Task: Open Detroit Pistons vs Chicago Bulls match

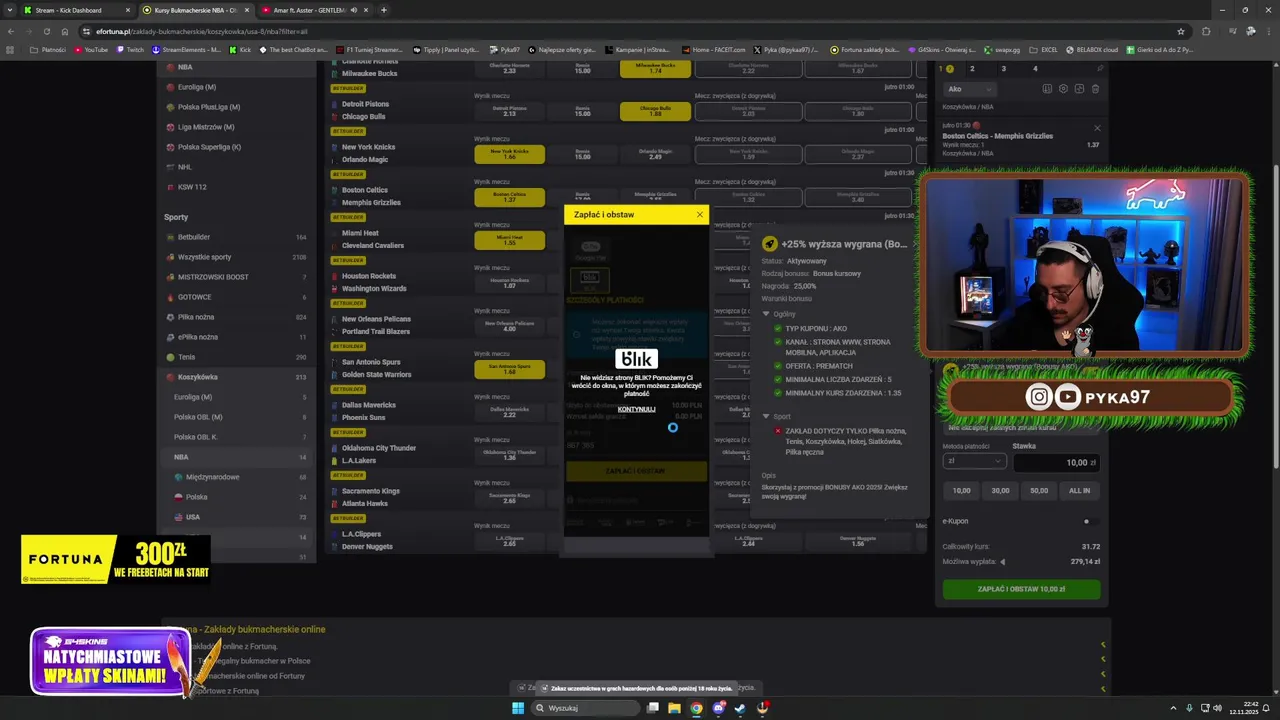Action: coord(364,110)
